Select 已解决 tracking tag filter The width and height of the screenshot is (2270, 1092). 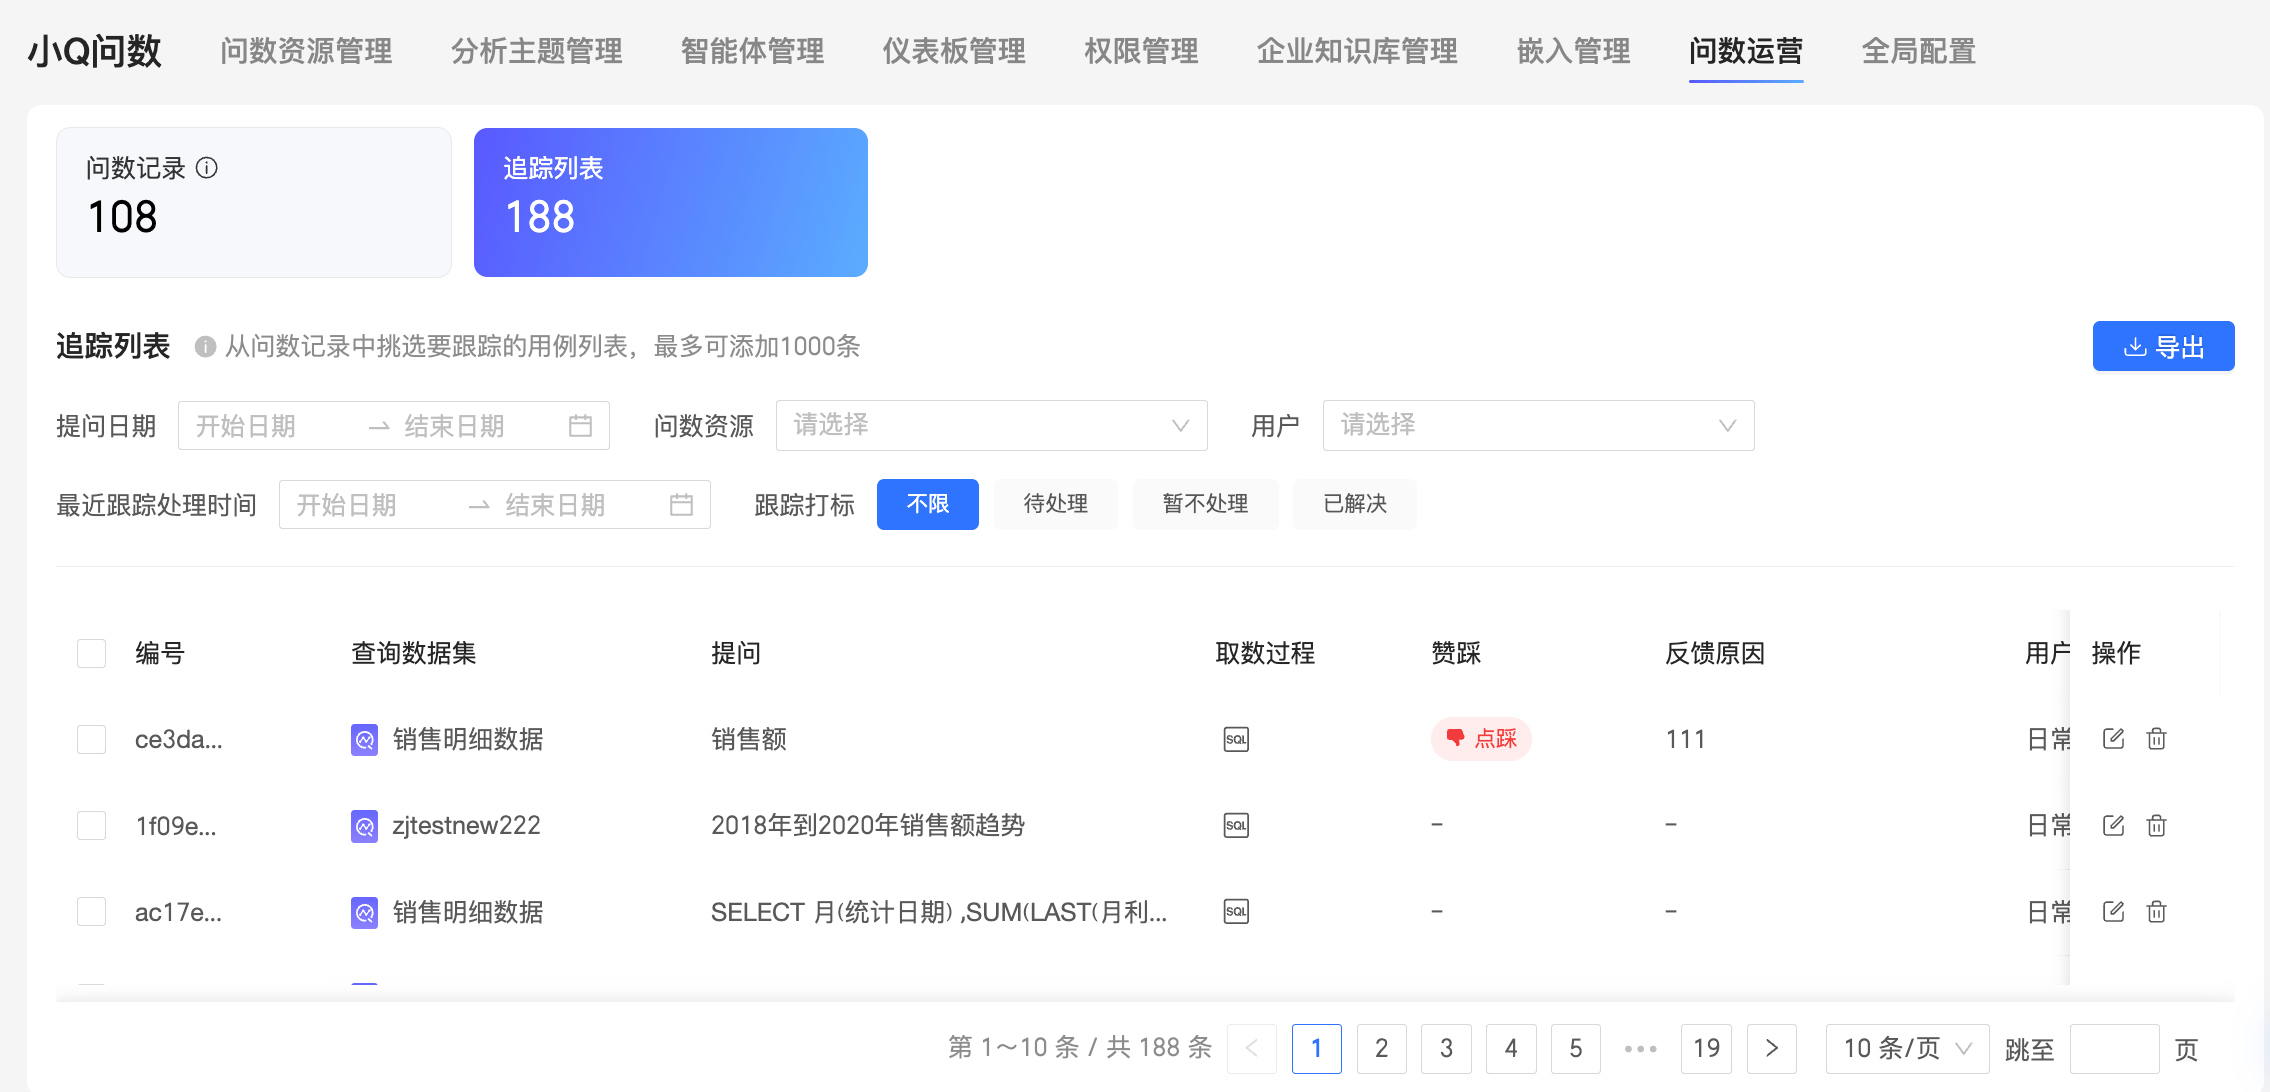(x=1355, y=504)
